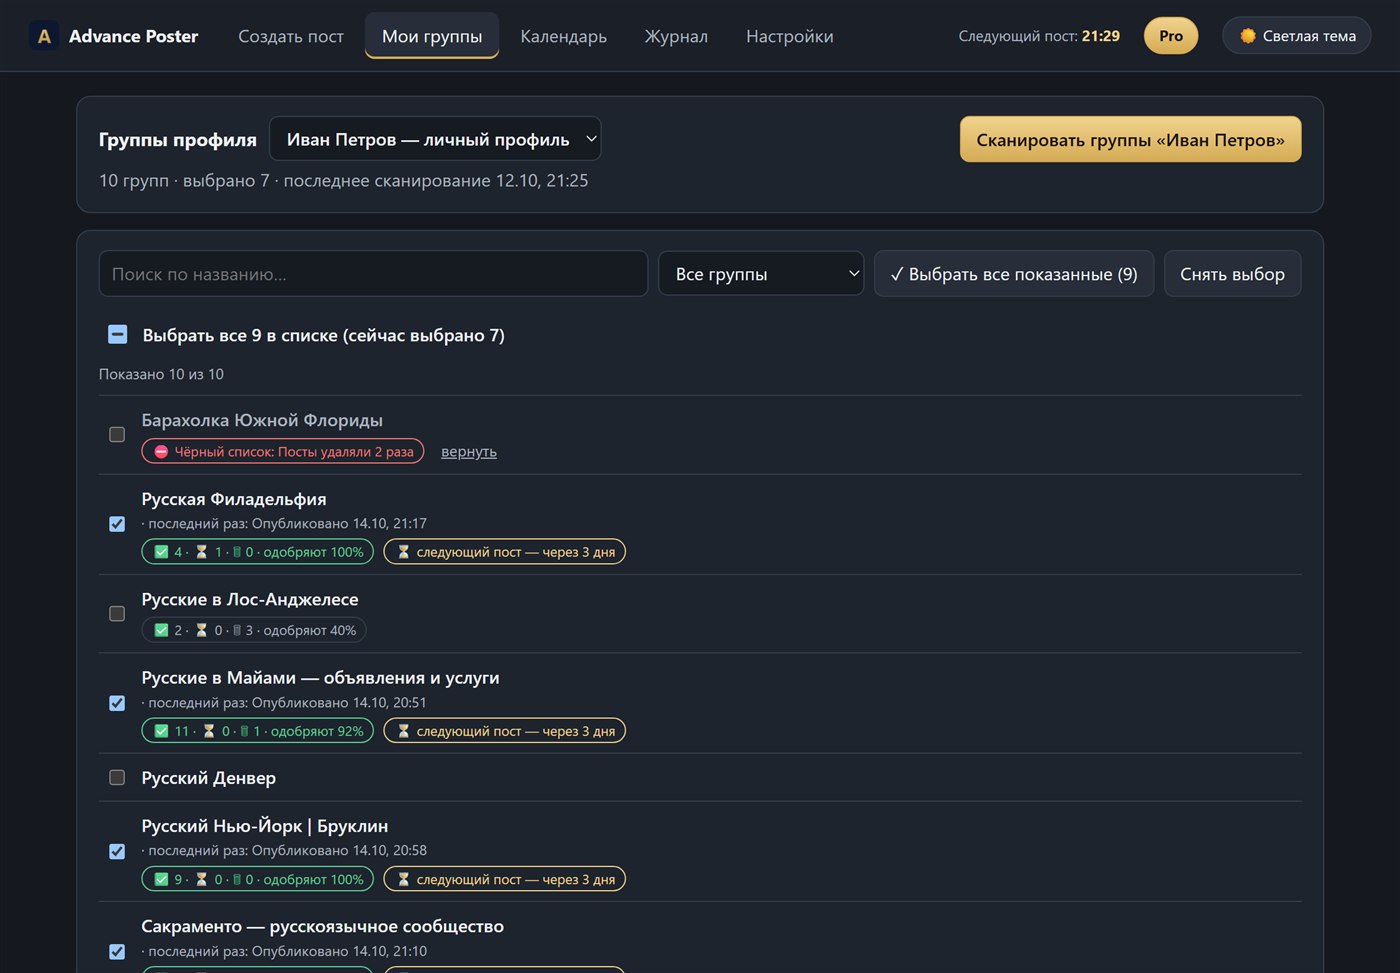Click 'Выбрать все показанные (9)' button

pos(1014,273)
